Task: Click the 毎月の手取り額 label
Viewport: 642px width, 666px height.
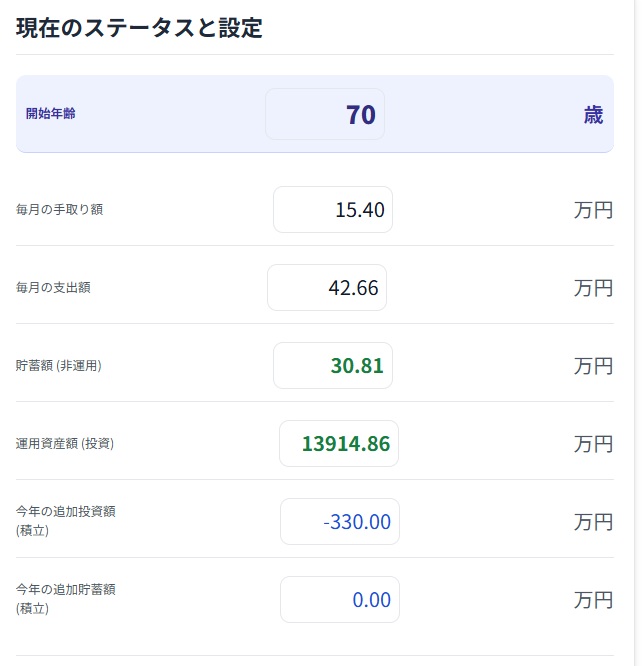Action: click(59, 209)
